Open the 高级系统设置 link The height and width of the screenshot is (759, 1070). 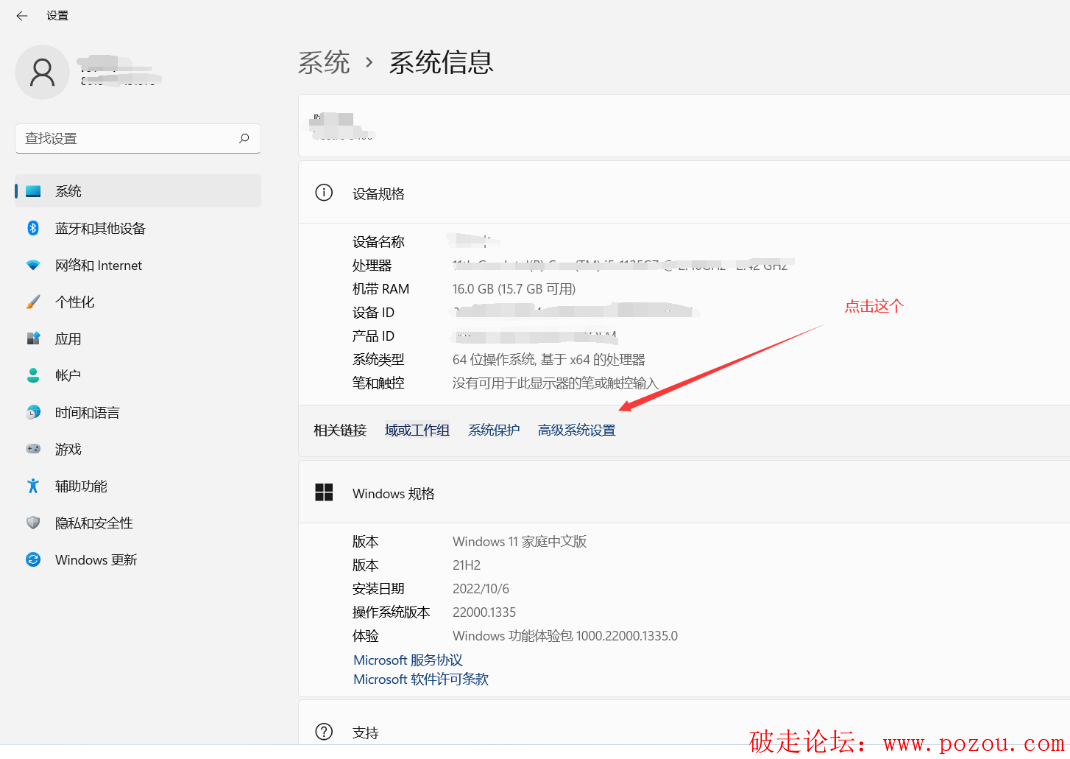click(x=577, y=430)
